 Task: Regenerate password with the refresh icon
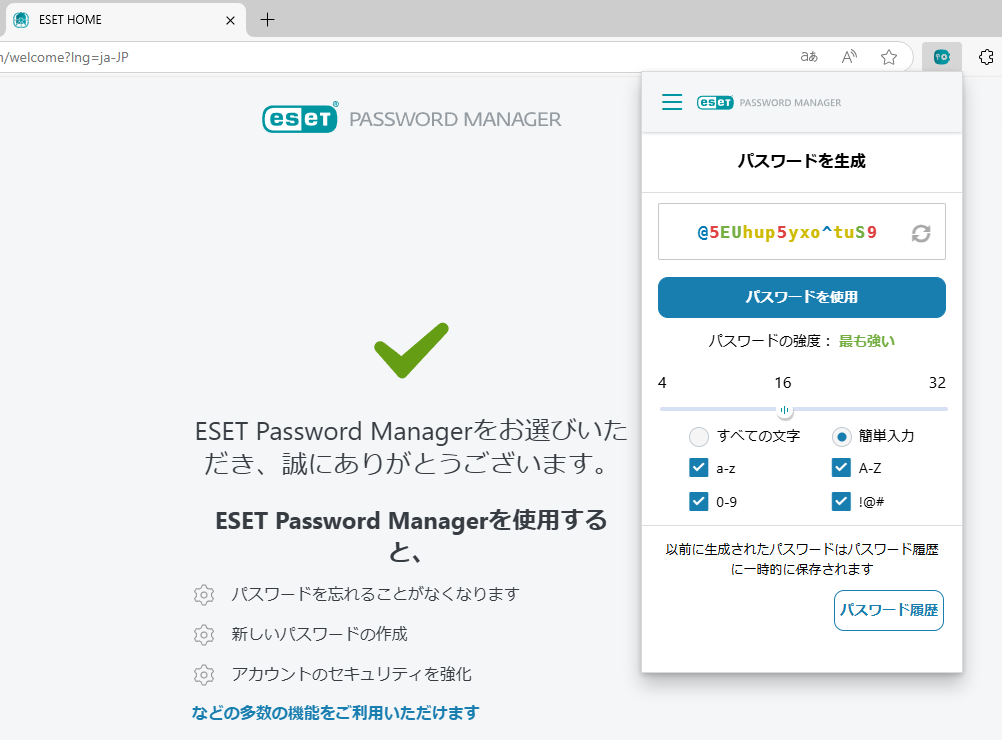921,233
